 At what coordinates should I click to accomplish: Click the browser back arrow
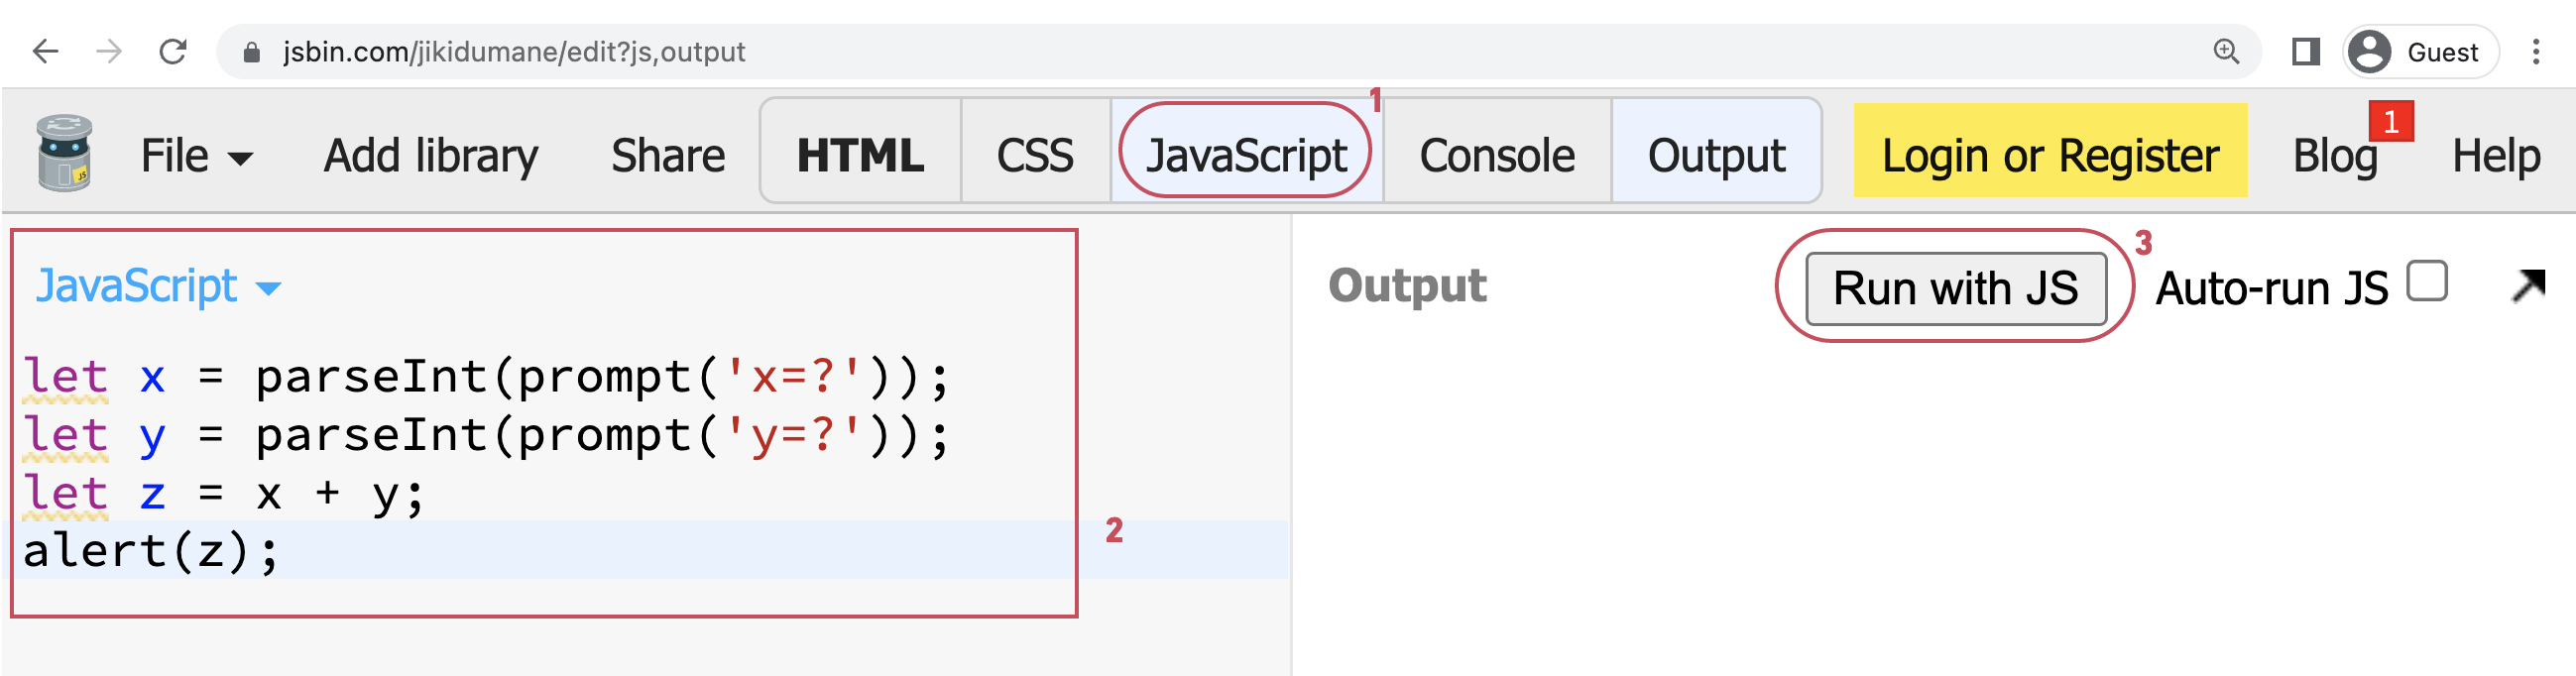pos(46,51)
